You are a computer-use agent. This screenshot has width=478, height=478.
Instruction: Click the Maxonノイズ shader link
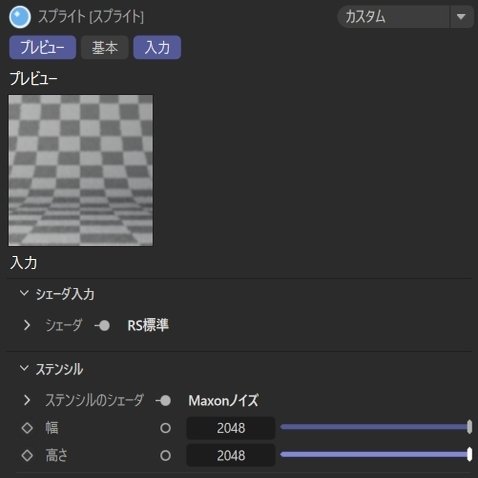click(x=223, y=400)
